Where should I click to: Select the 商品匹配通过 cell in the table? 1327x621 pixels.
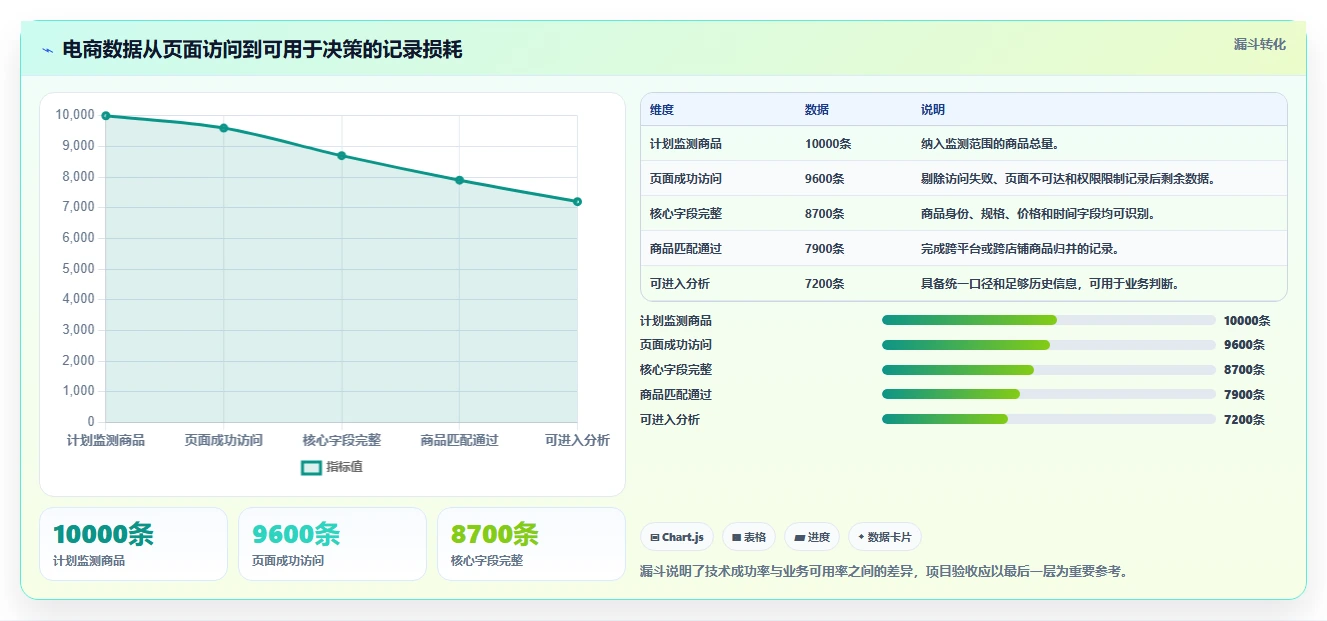pos(686,249)
